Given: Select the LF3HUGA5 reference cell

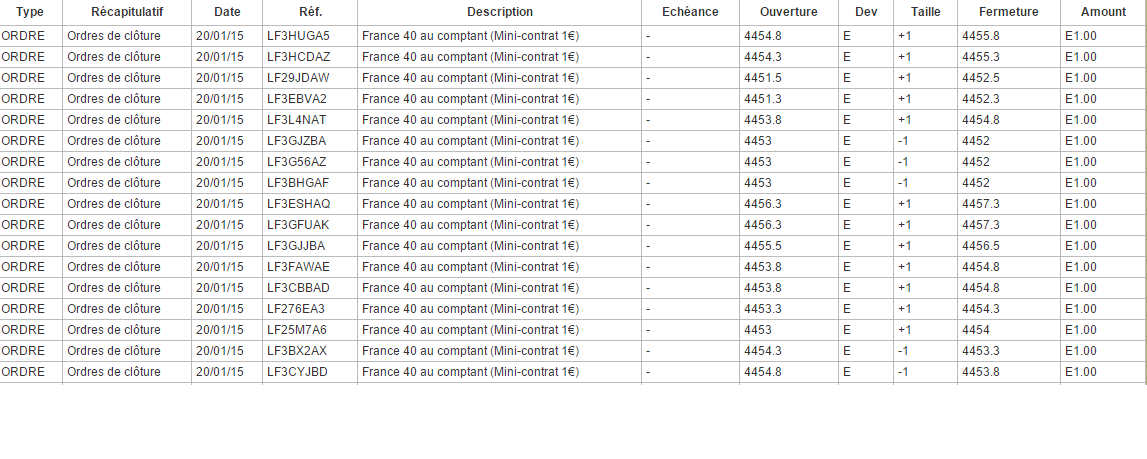Looking at the screenshot, I should pyautogui.click(x=298, y=36).
